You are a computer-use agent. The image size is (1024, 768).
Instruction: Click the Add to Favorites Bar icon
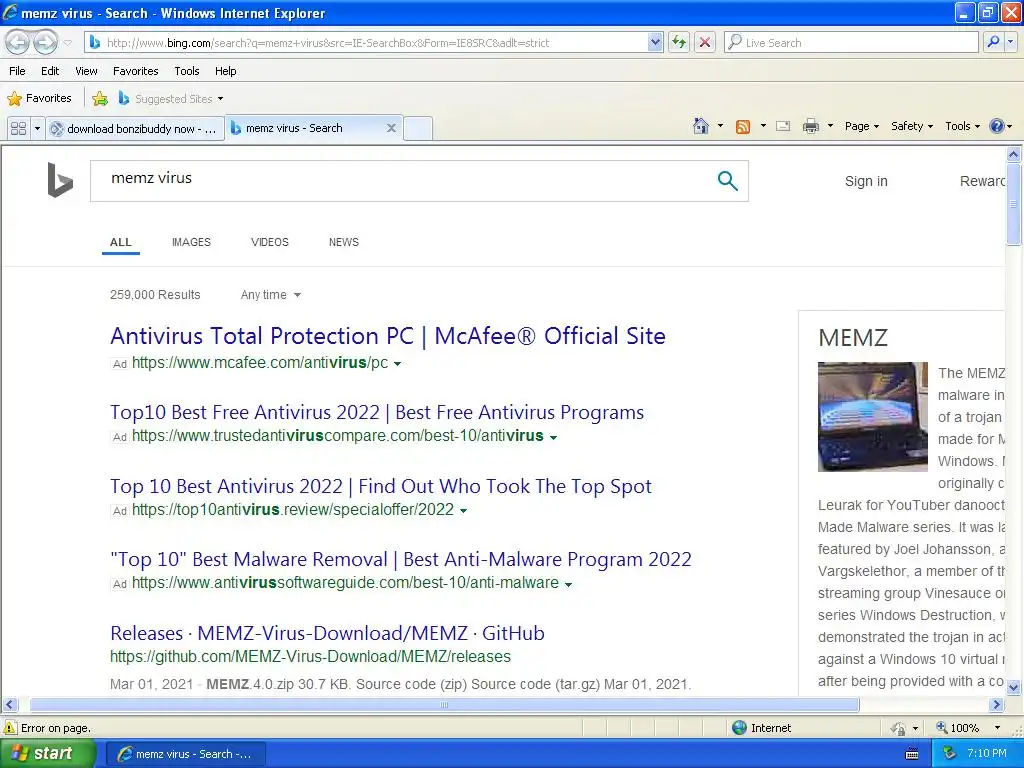pyautogui.click(x=100, y=99)
